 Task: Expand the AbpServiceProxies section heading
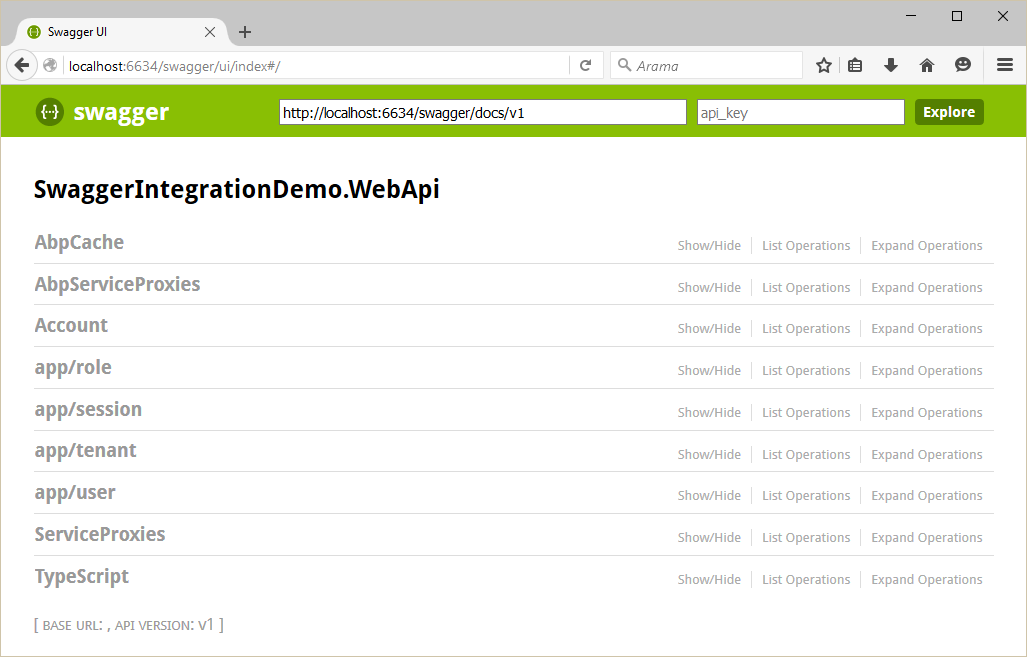[117, 284]
